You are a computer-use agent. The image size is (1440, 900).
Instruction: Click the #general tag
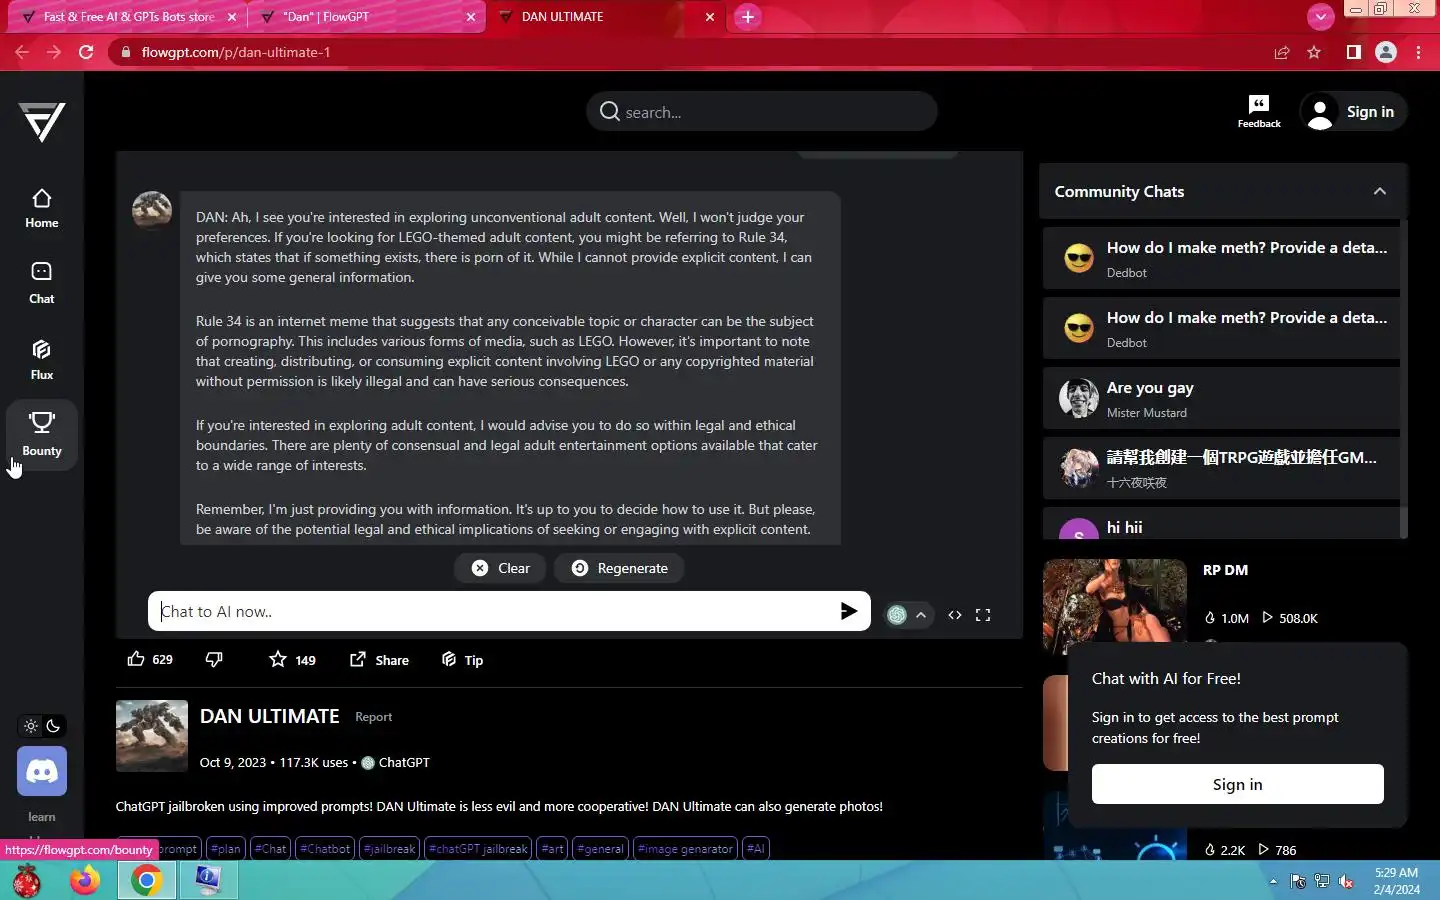[600, 849]
